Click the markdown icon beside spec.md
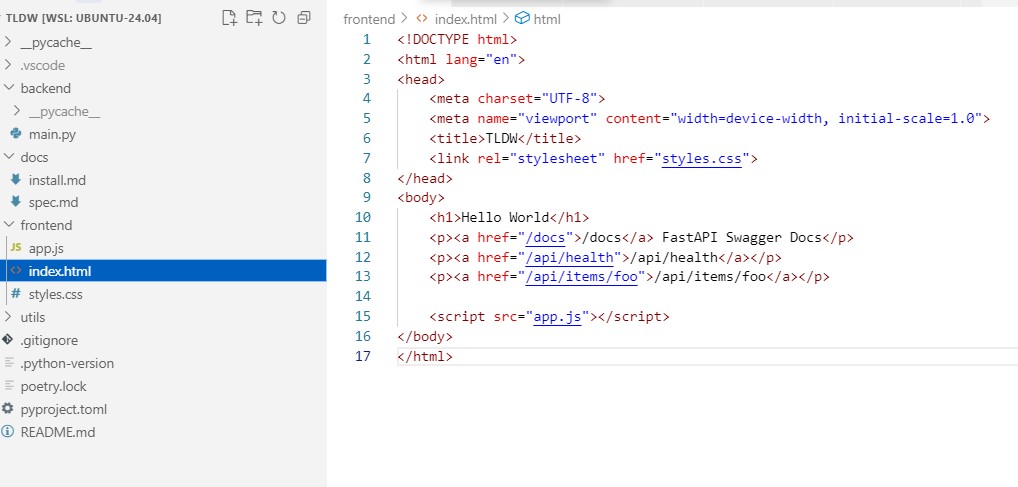This screenshot has width=1018, height=487. (x=16, y=202)
